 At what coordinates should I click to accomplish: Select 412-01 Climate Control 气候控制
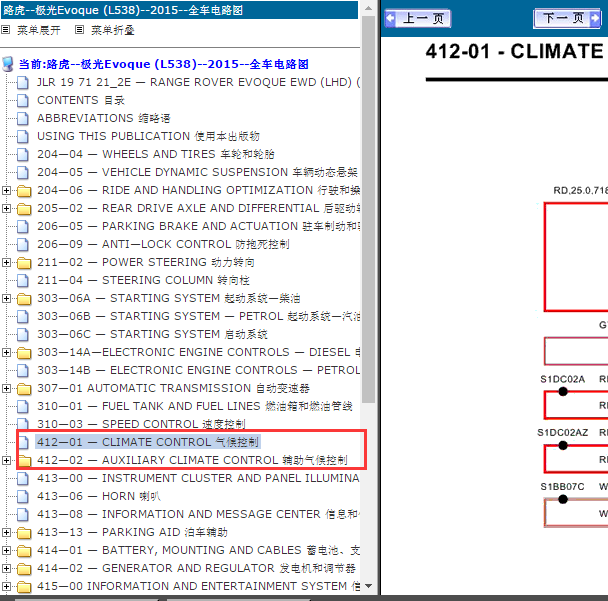[148, 442]
